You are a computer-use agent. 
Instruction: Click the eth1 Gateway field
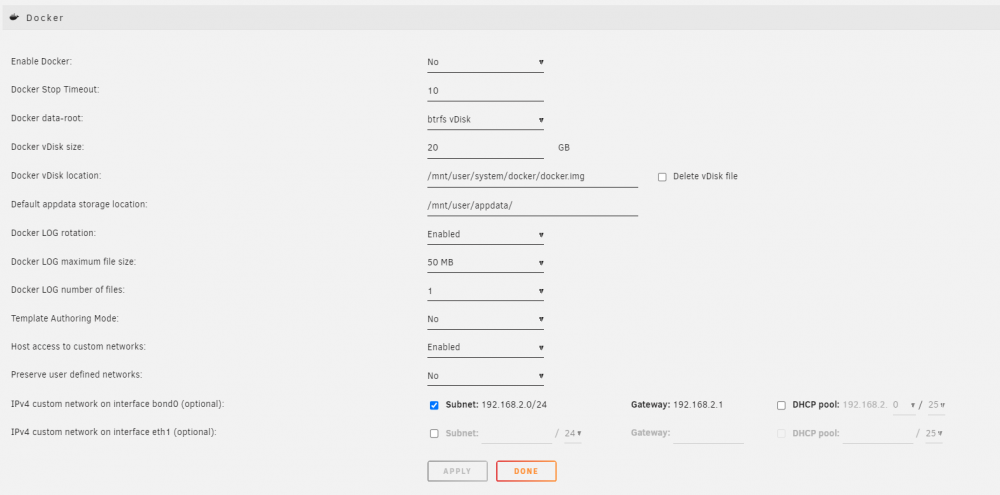click(709, 433)
